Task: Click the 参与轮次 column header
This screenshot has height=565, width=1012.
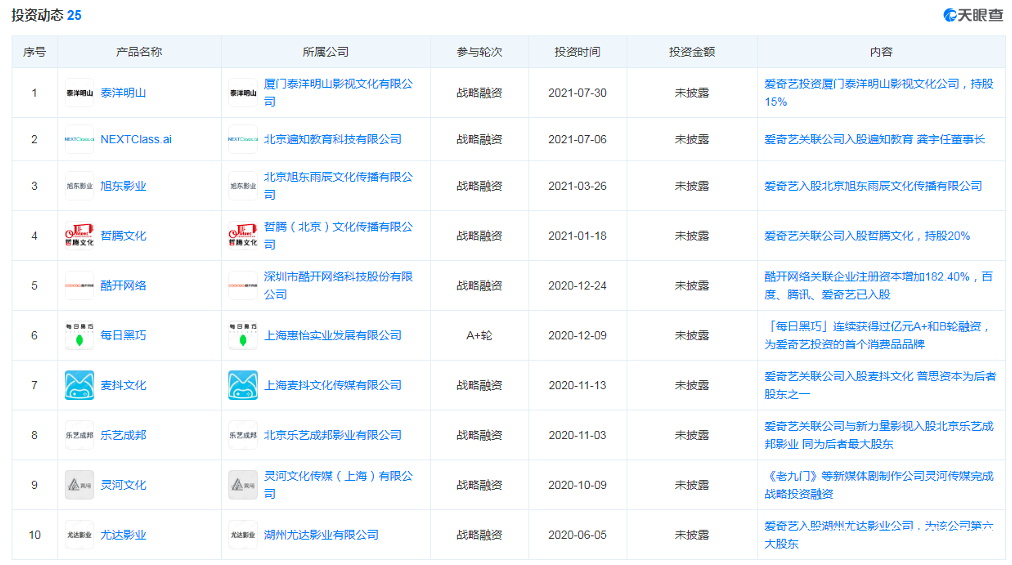Action: click(x=479, y=52)
